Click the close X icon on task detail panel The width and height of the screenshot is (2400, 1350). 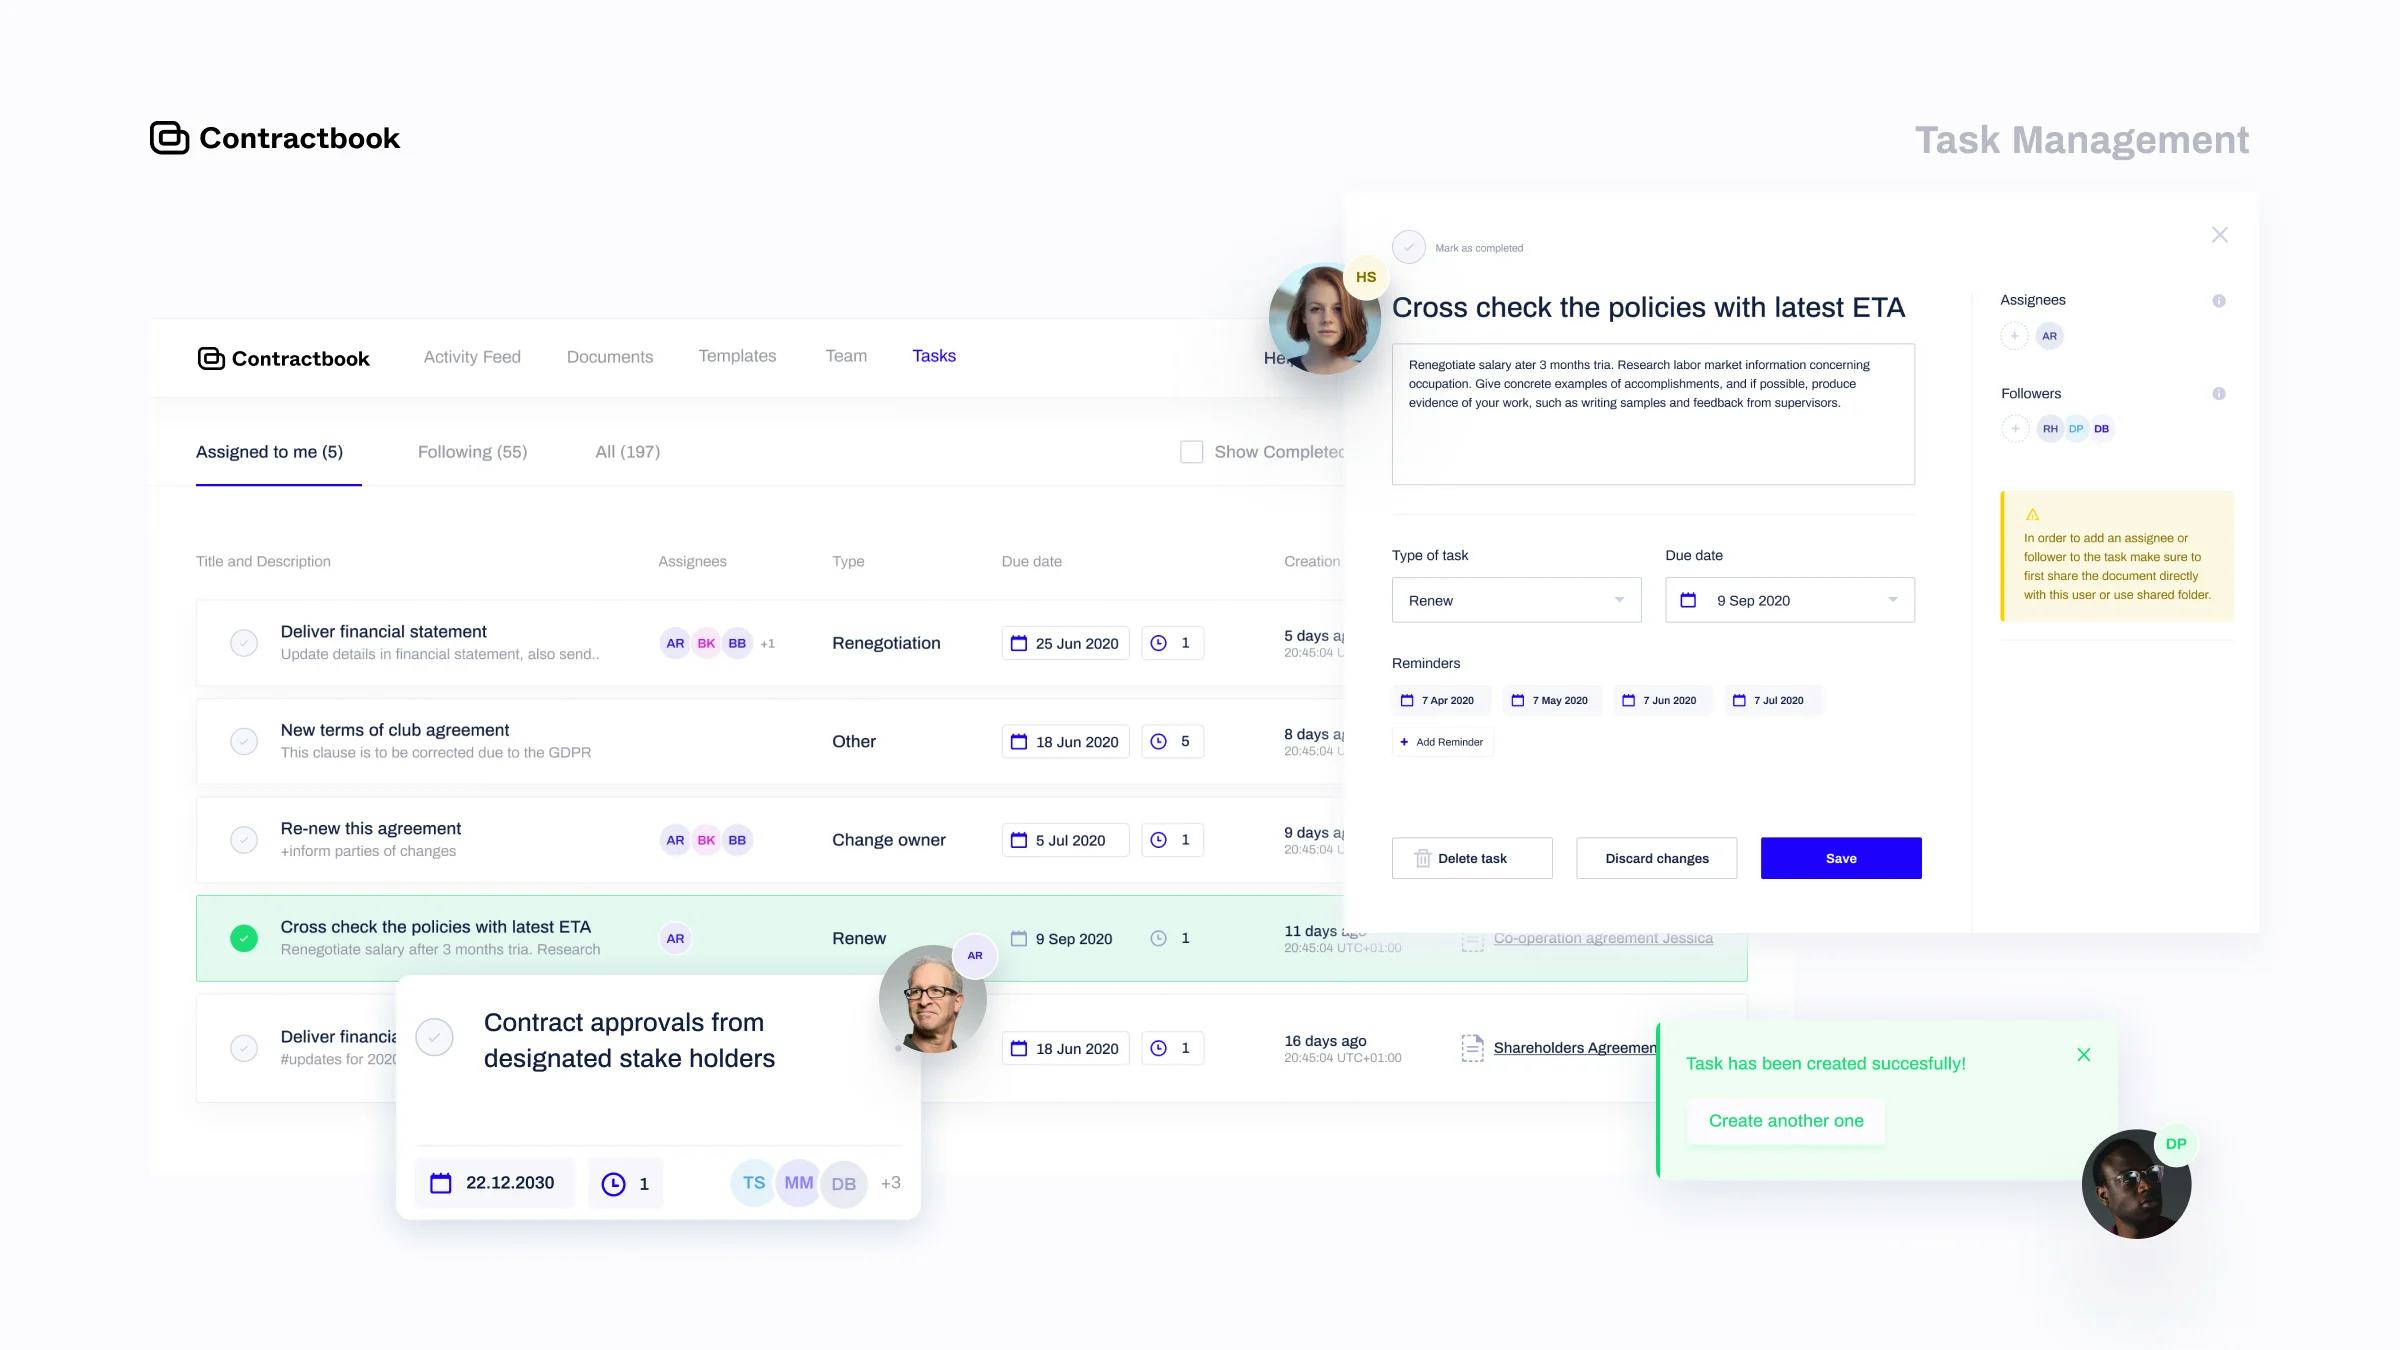coord(2219,234)
